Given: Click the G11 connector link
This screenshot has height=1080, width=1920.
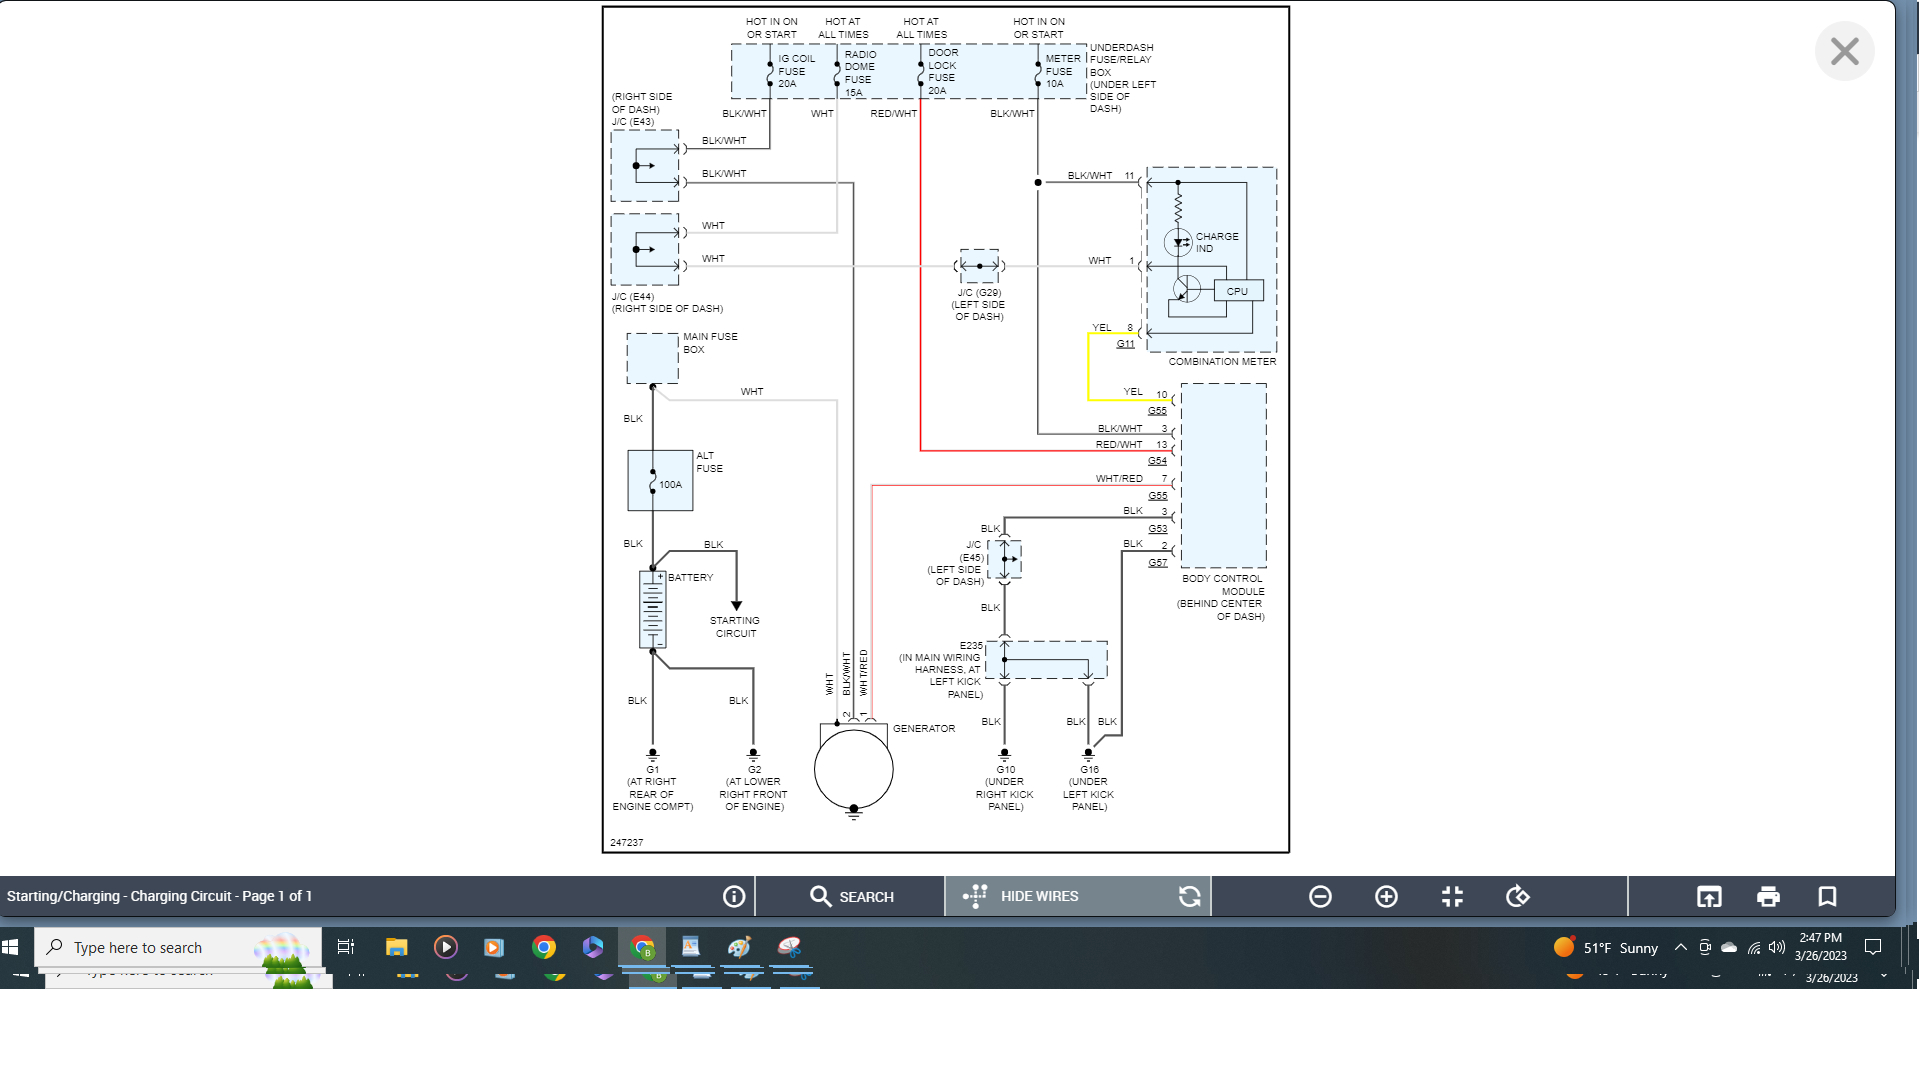Looking at the screenshot, I should pyautogui.click(x=1126, y=344).
